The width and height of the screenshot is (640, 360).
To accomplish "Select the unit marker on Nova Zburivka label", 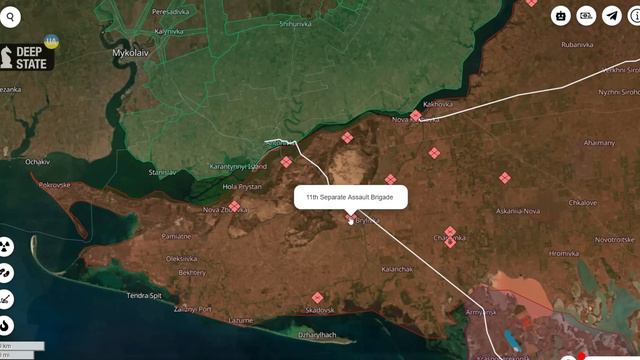I will pyautogui.click(x=234, y=207).
